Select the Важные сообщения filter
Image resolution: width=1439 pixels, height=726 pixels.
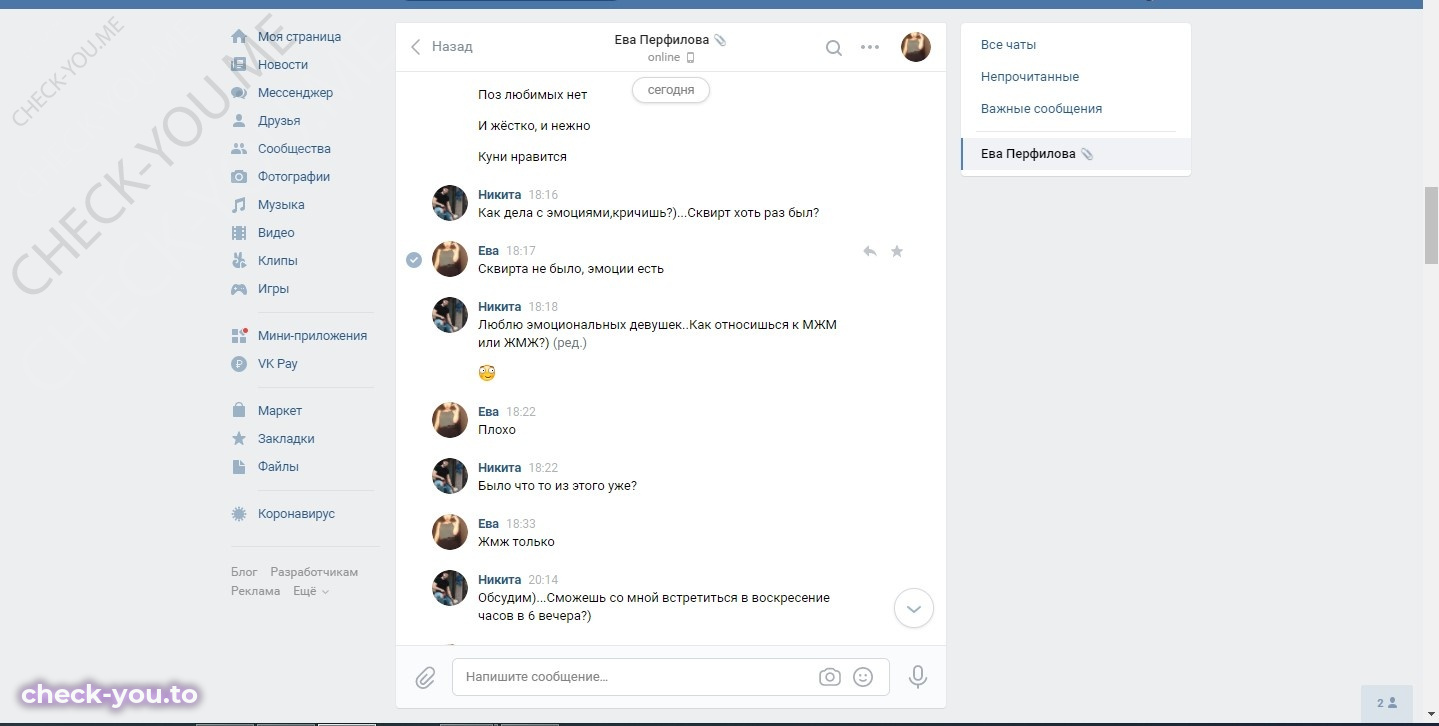pos(1041,109)
